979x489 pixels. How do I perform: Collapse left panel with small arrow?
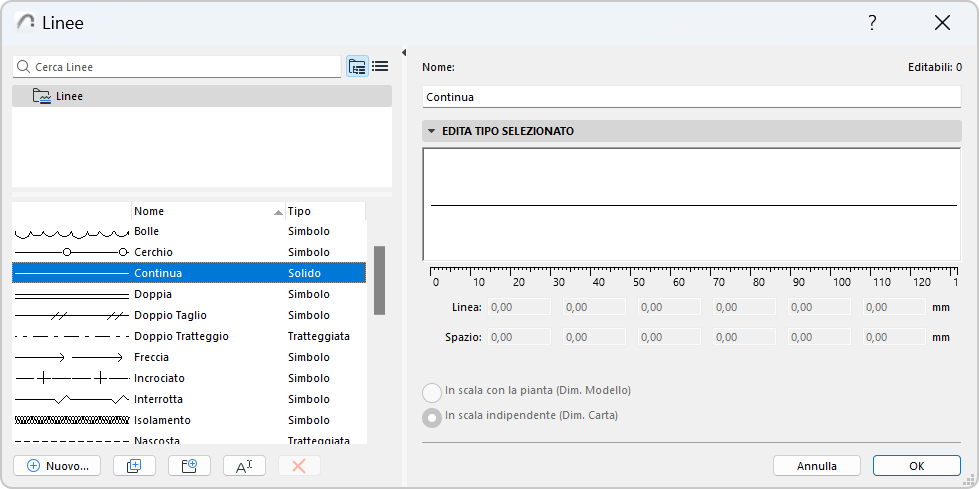[404, 52]
